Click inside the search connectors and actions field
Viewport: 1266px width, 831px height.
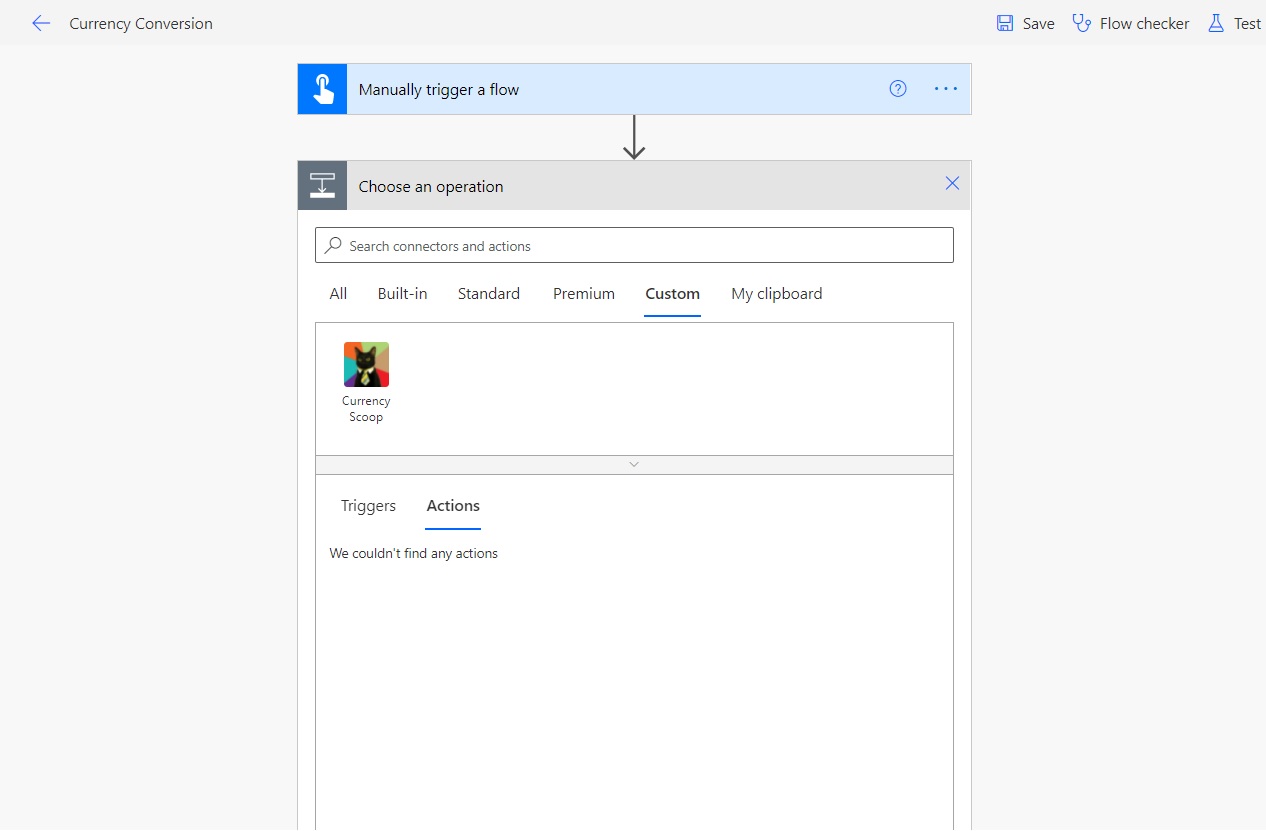pos(633,245)
